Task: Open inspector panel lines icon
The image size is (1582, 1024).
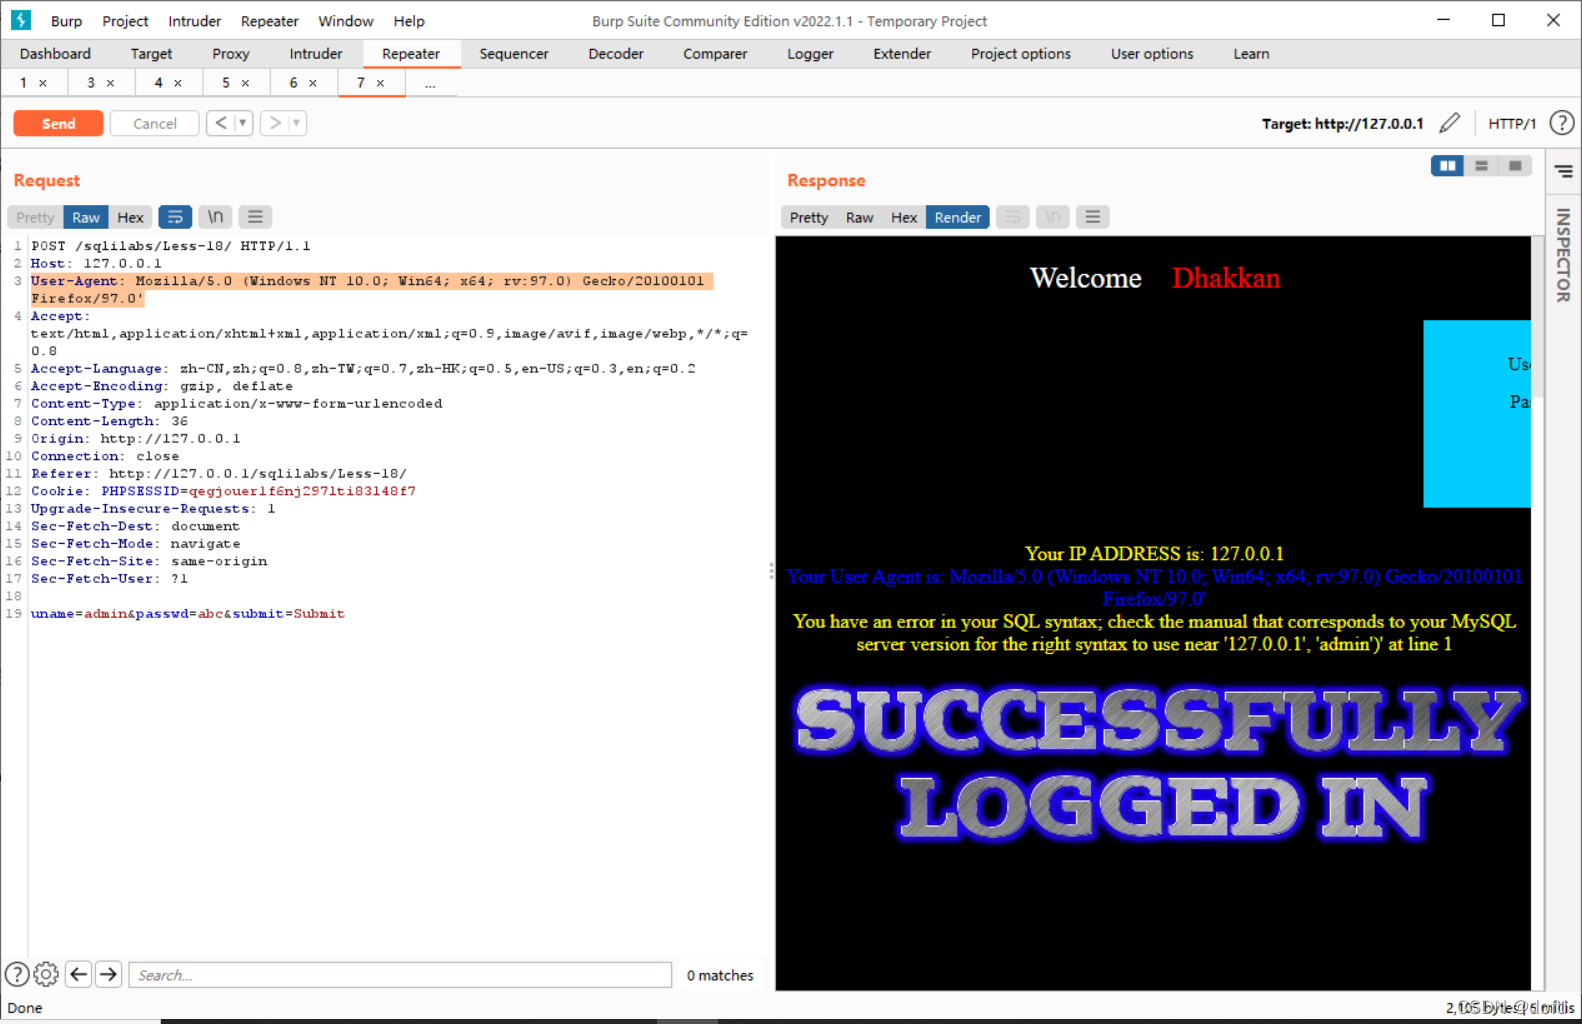Action: [x=1564, y=172]
